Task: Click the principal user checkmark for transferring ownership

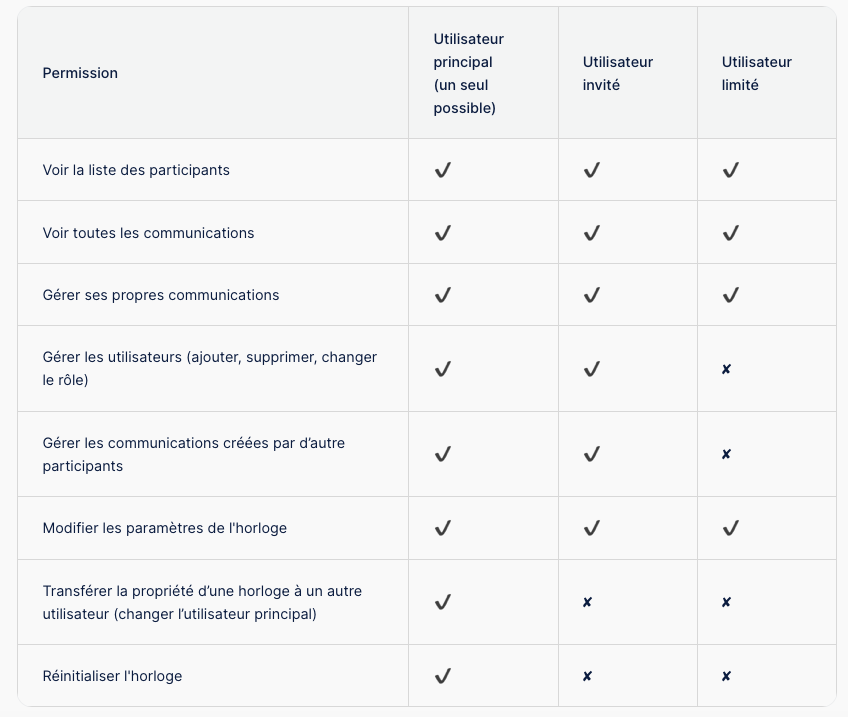Action: pos(443,602)
